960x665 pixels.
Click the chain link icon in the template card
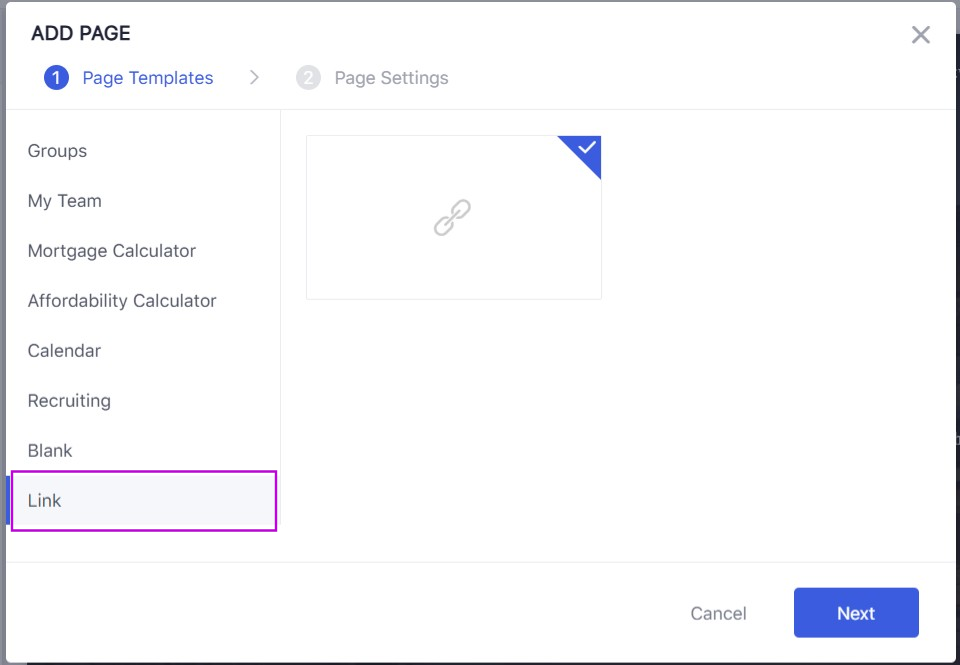pos(452,217)
